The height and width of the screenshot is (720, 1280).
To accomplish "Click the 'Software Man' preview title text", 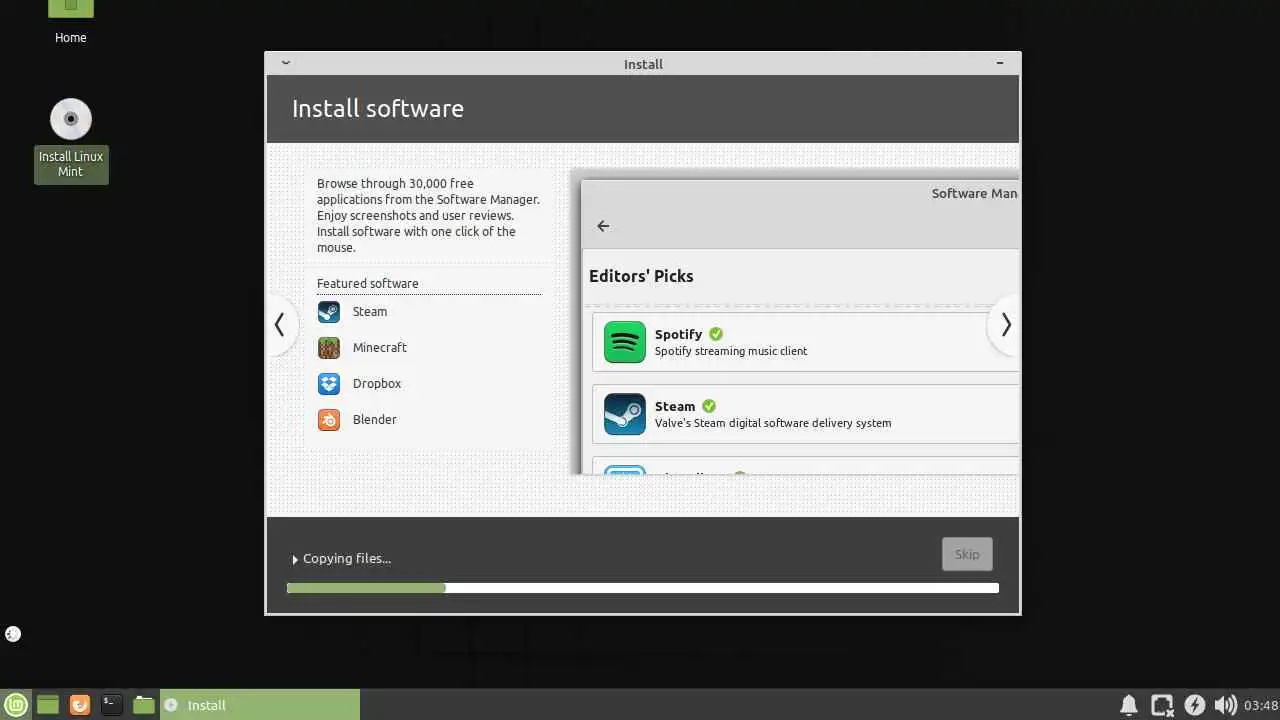I will click(x=975, y=194).
